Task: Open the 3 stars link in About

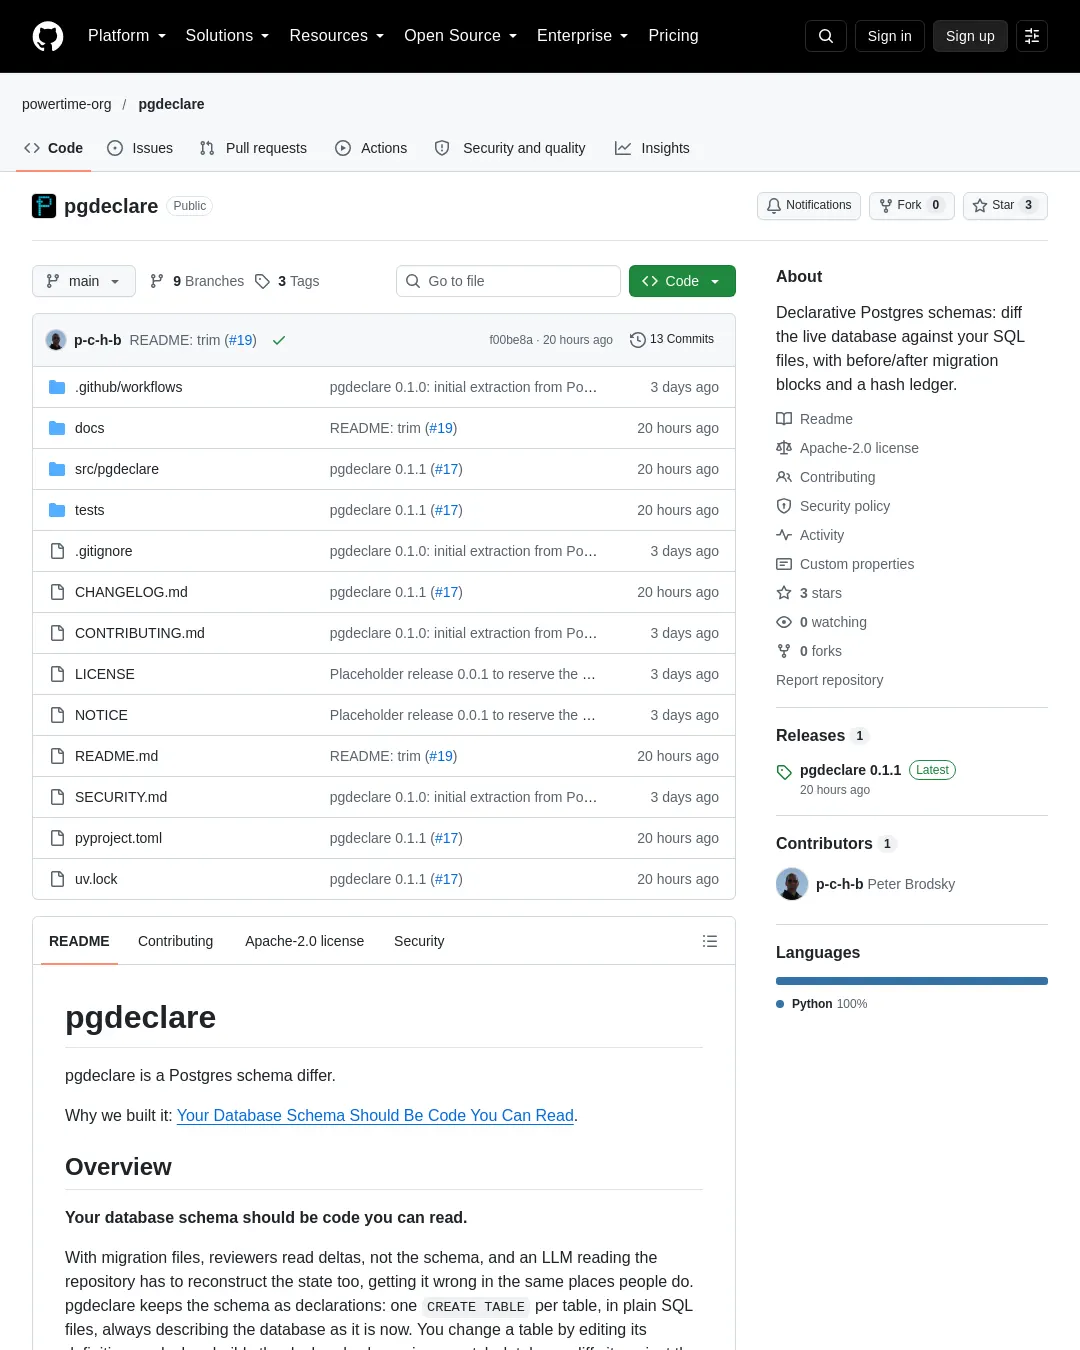Action: pyautogui.click(x=820, y=593)
